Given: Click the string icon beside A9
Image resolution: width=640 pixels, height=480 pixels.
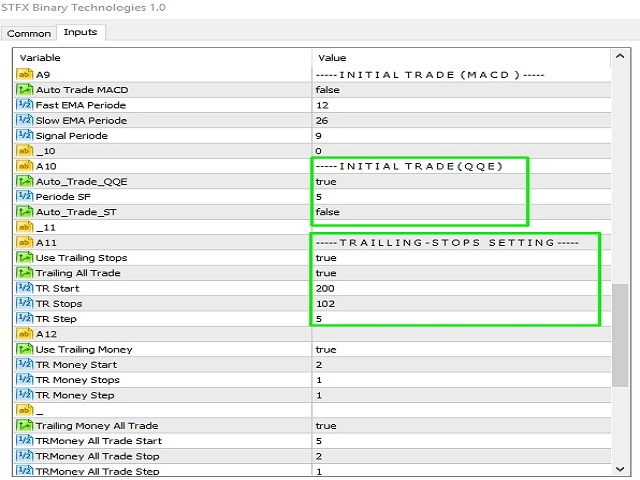Looking at the screenshot, I should (x=24, y=74).
